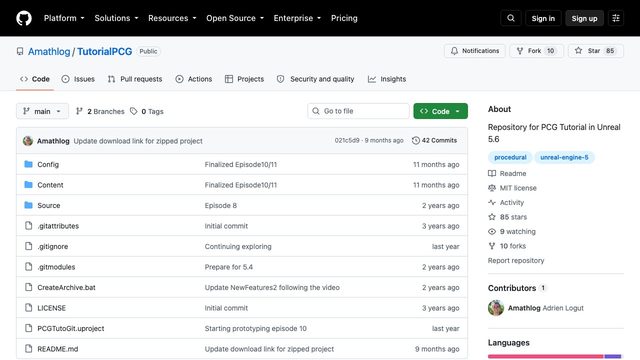Open the search magnifier in header
640x360 pixels.
[511, 18]
